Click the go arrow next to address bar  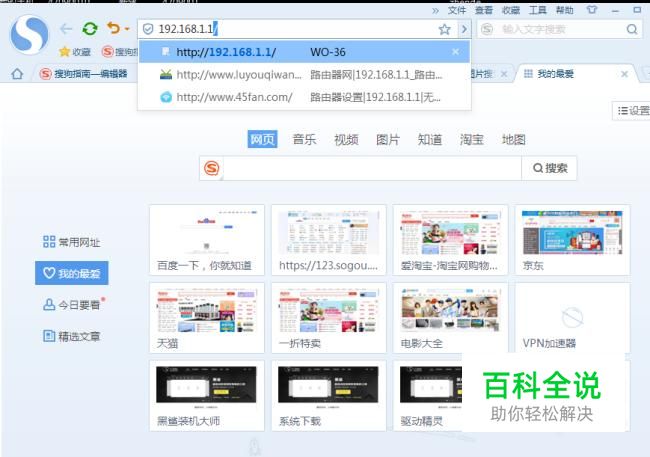click(x=464, y=29)
